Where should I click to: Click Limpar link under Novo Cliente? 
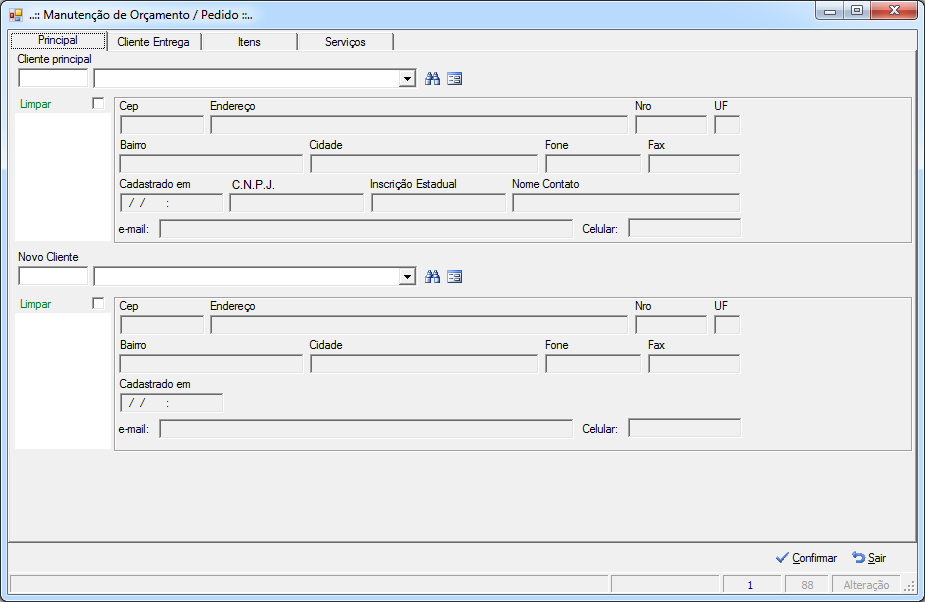click(x=35, y=304)
